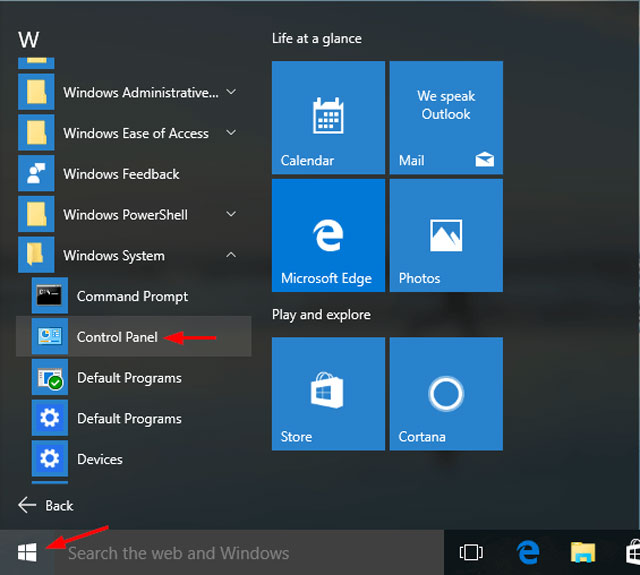
Task: Open the Microsoft Edge tile
Action: [328, 235]
